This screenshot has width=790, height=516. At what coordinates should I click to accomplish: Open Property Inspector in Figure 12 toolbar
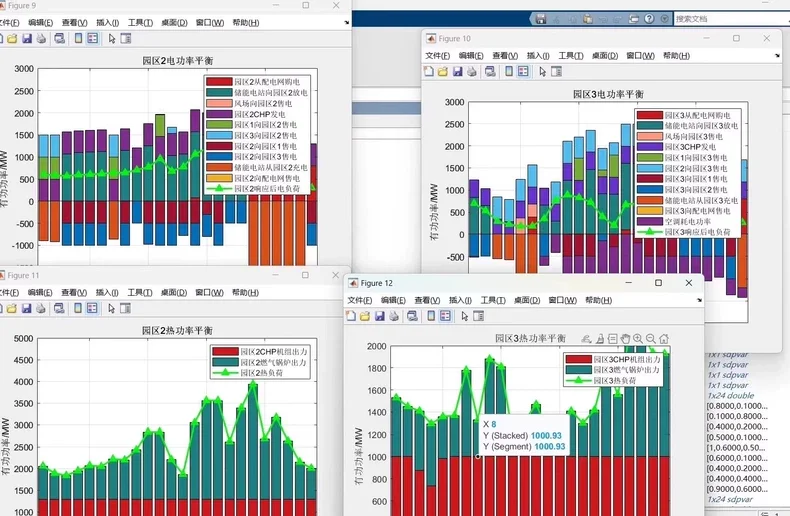(479, 316)
